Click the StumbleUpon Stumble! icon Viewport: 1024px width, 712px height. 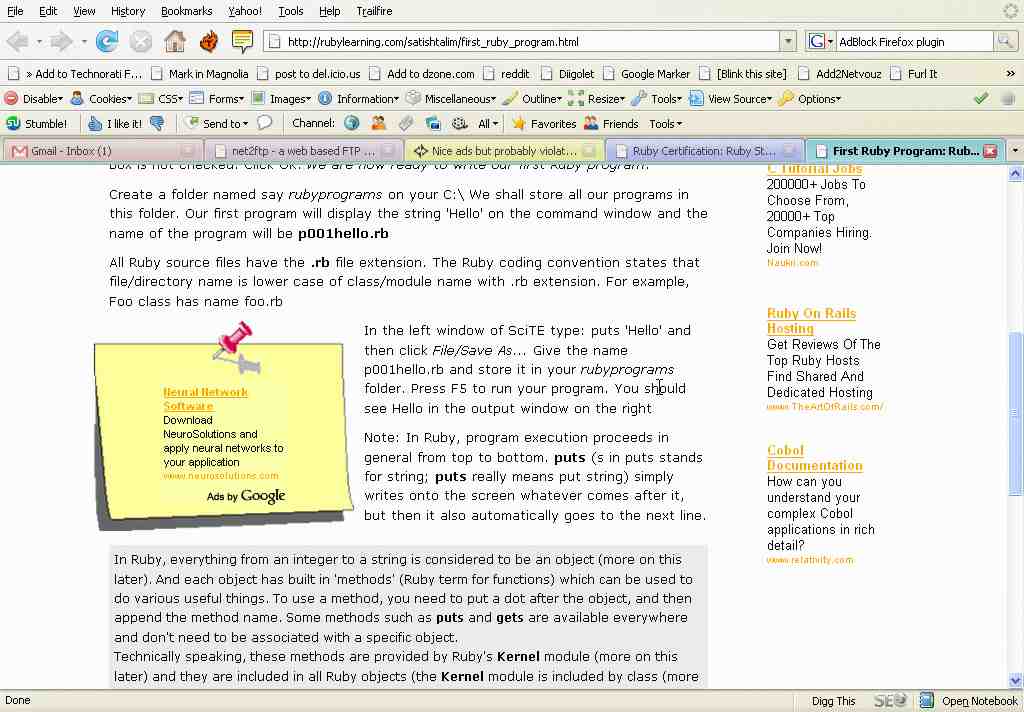pyautogui.click(x=37, y=123)
